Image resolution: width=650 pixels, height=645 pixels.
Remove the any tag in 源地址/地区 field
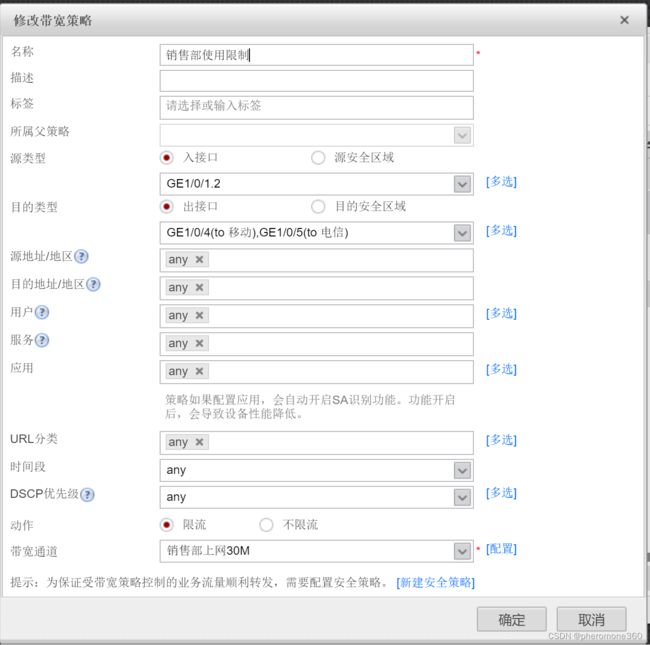click(199, 259)
